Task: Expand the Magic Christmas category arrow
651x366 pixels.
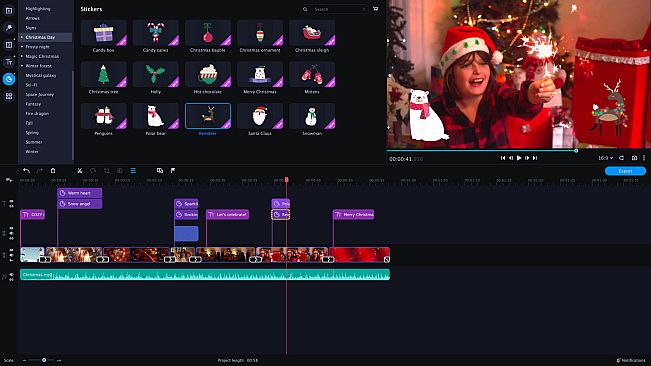Action: [x=22, y=56]
